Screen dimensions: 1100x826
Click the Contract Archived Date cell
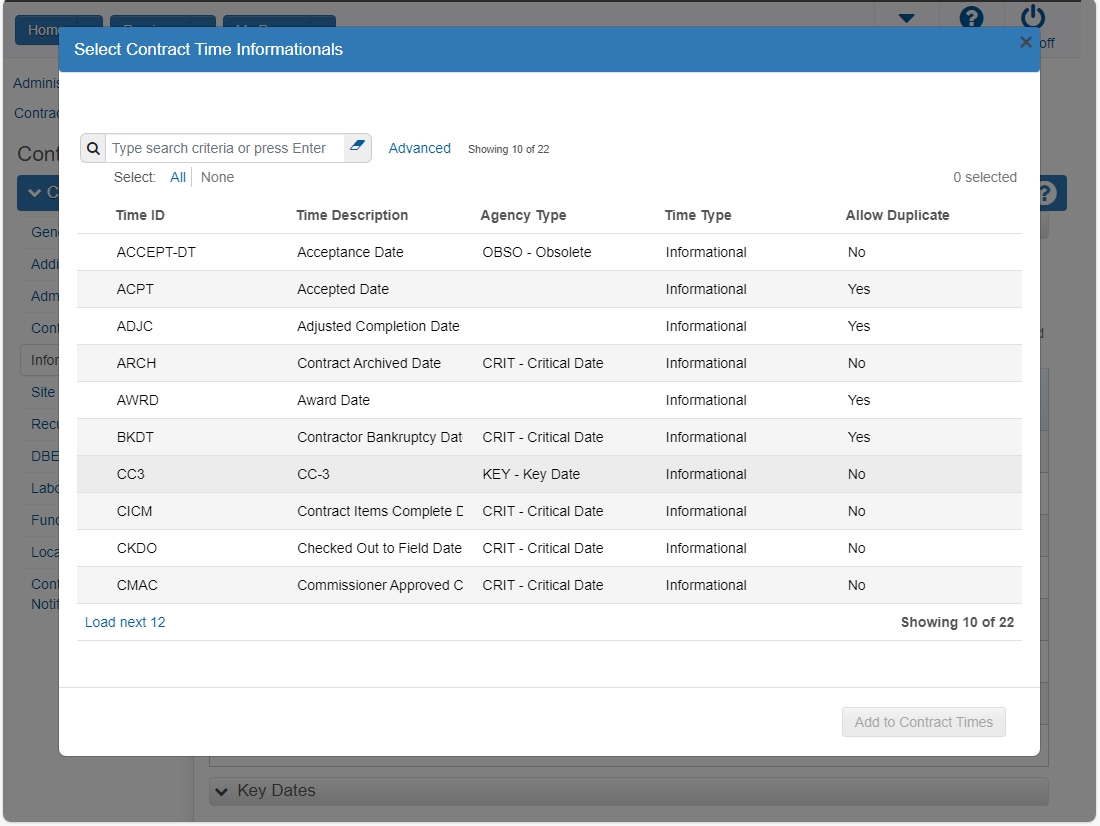tap(369, 364)
